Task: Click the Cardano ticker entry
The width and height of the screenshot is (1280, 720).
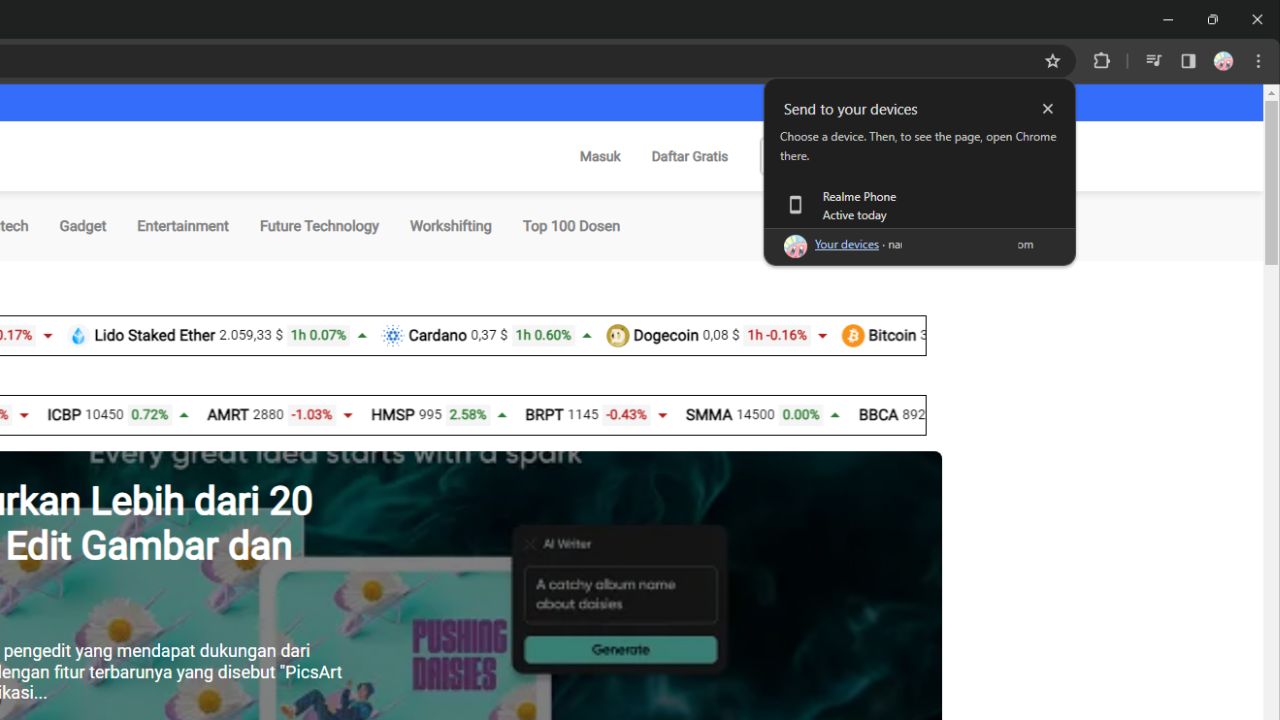Action: point(437,336)
